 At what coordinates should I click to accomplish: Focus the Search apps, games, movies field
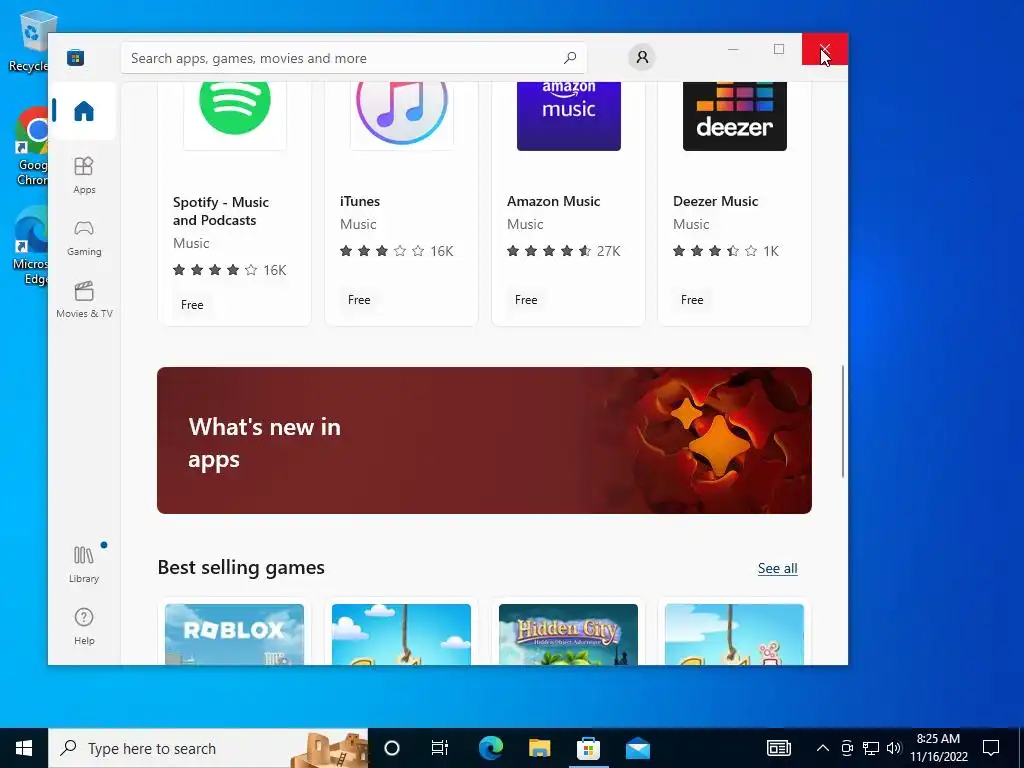[x=353, y=58]
